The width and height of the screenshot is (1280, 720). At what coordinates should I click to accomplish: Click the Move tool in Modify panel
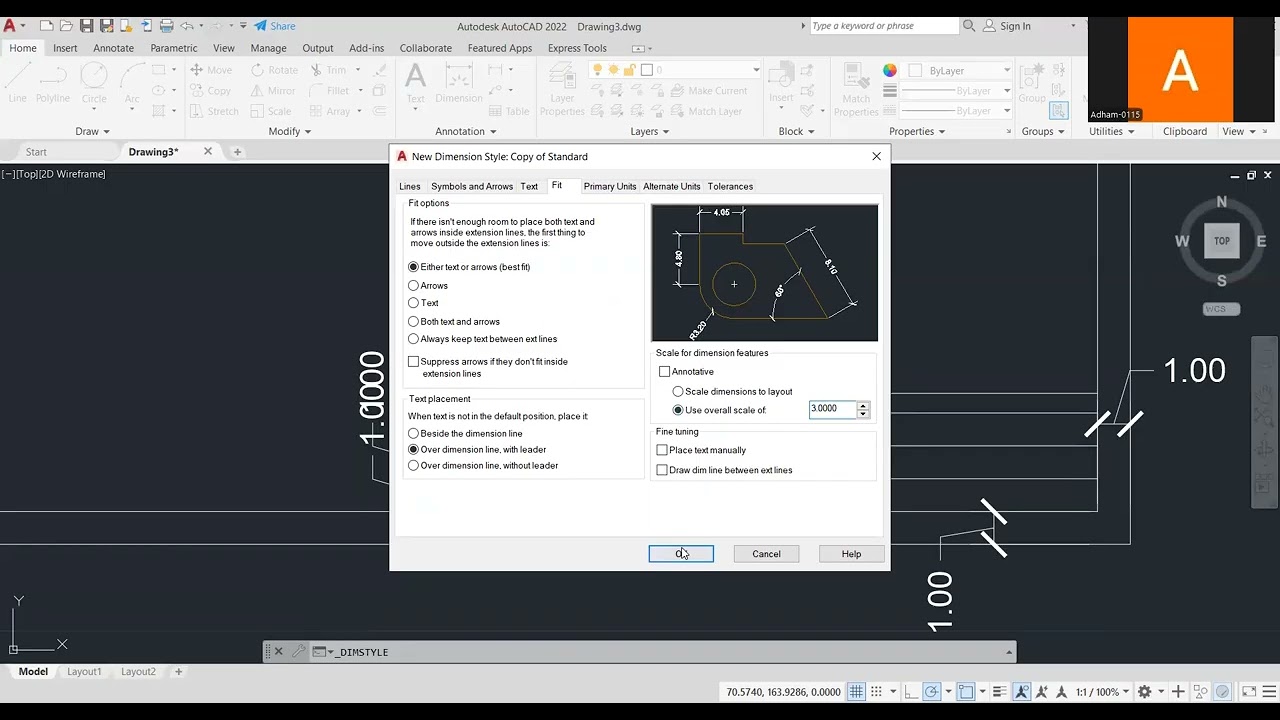click(x=211, y=70)
